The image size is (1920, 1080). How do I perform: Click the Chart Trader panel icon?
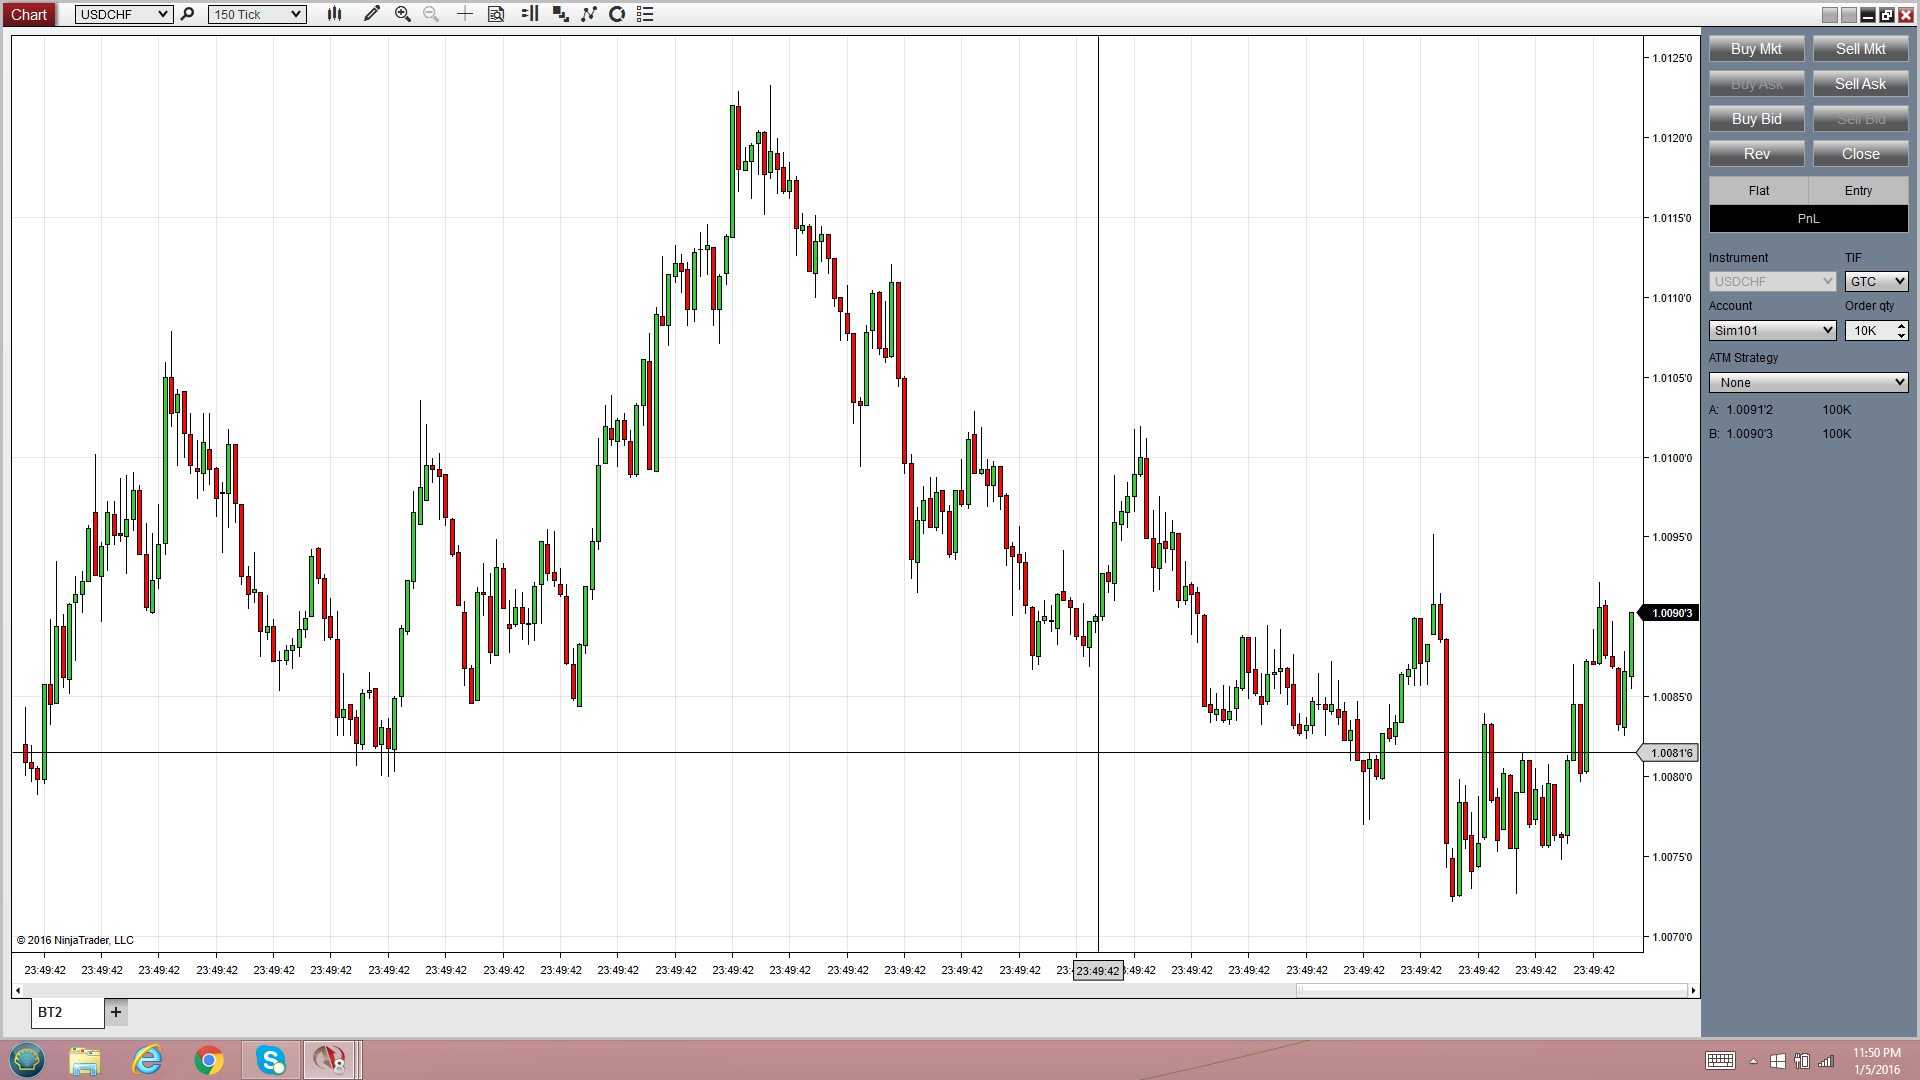click(x=530, y=14)
